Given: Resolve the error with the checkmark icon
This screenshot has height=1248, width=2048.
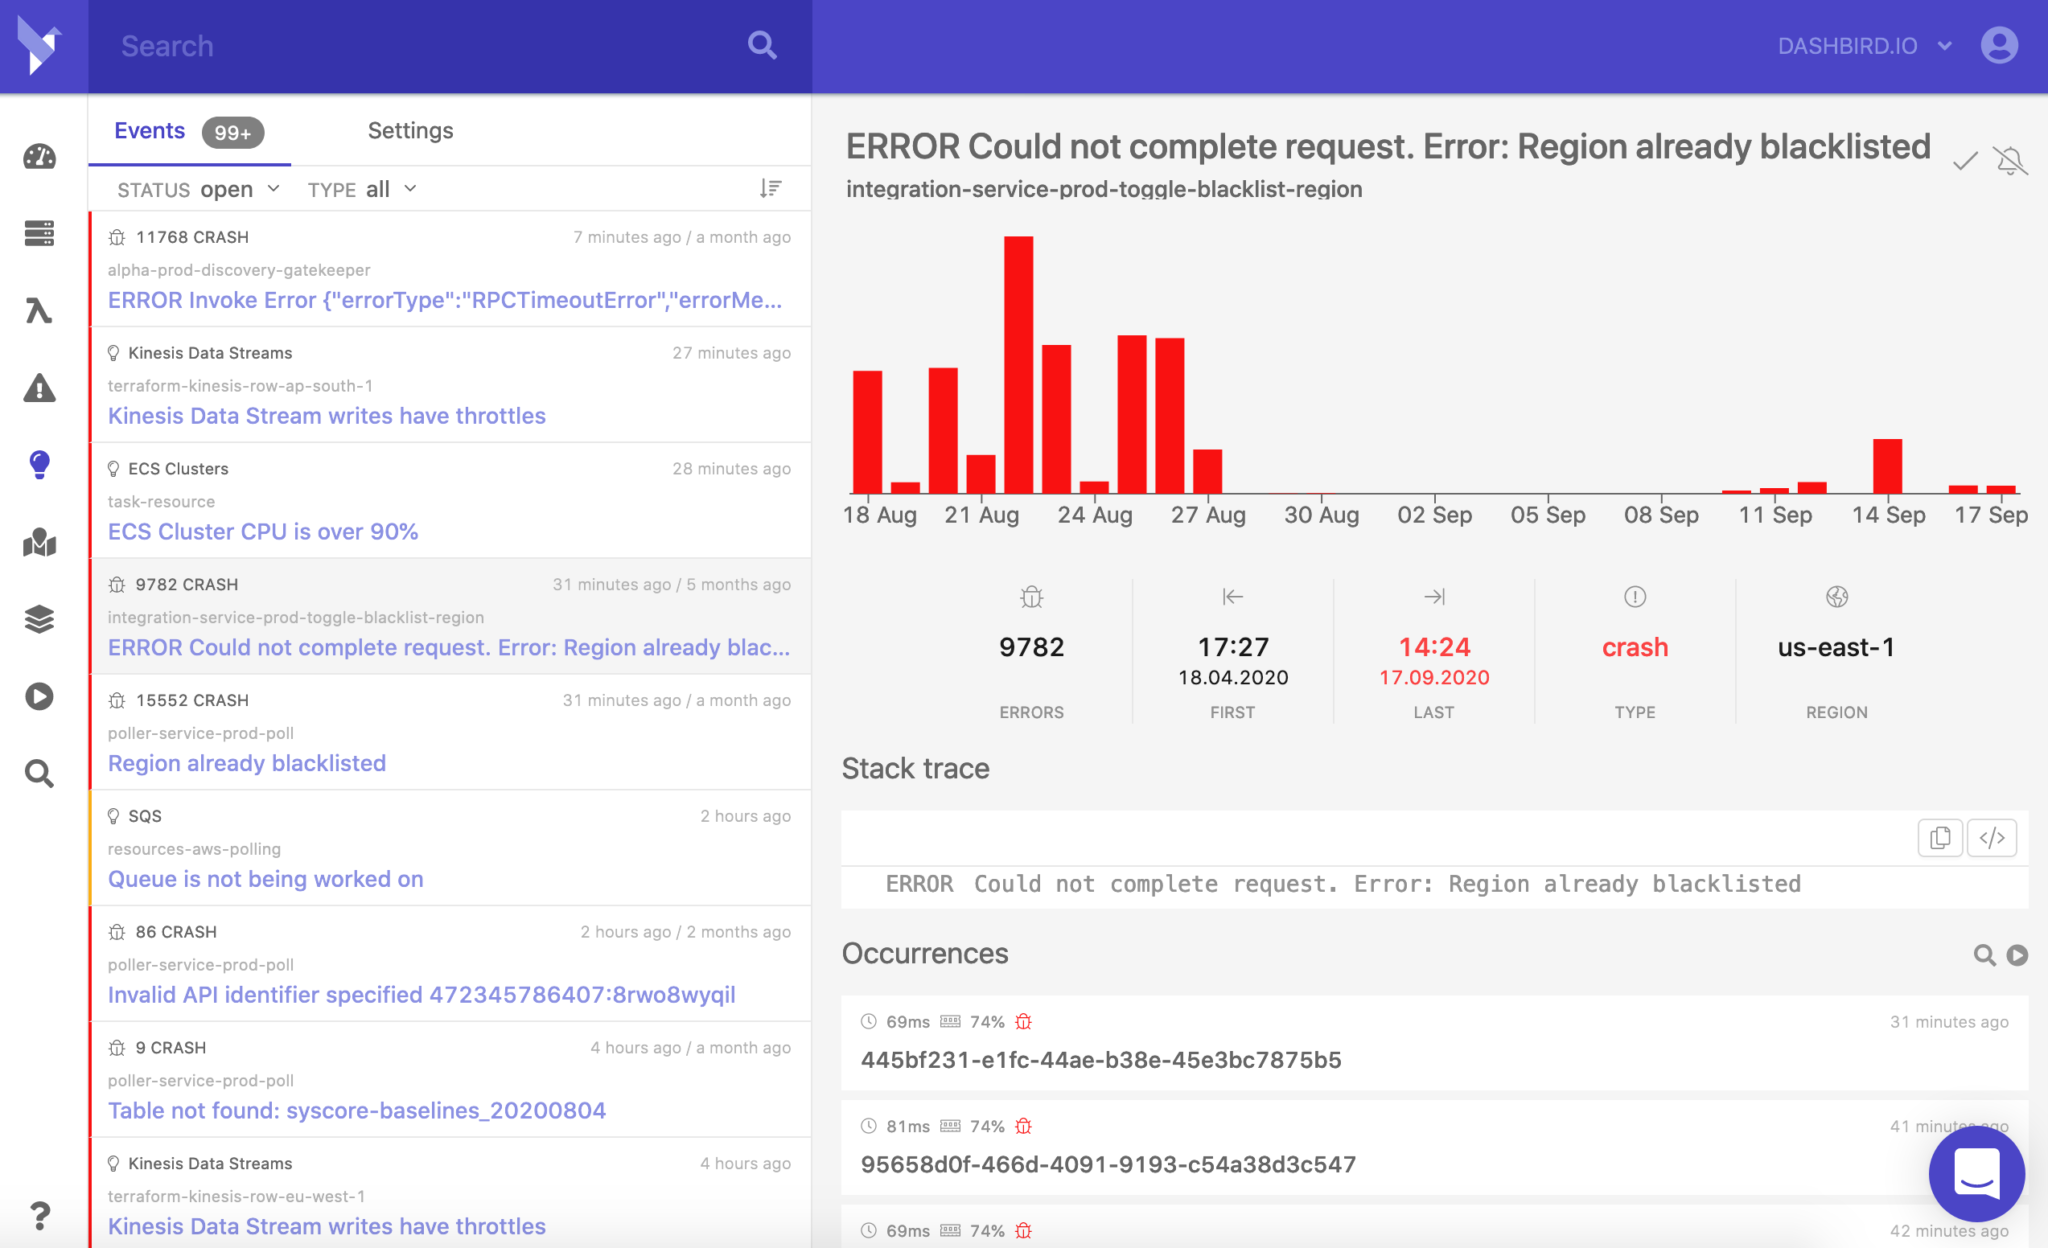Looking at the screenshot, I should pyautogui.click(x=1965, y=159).
